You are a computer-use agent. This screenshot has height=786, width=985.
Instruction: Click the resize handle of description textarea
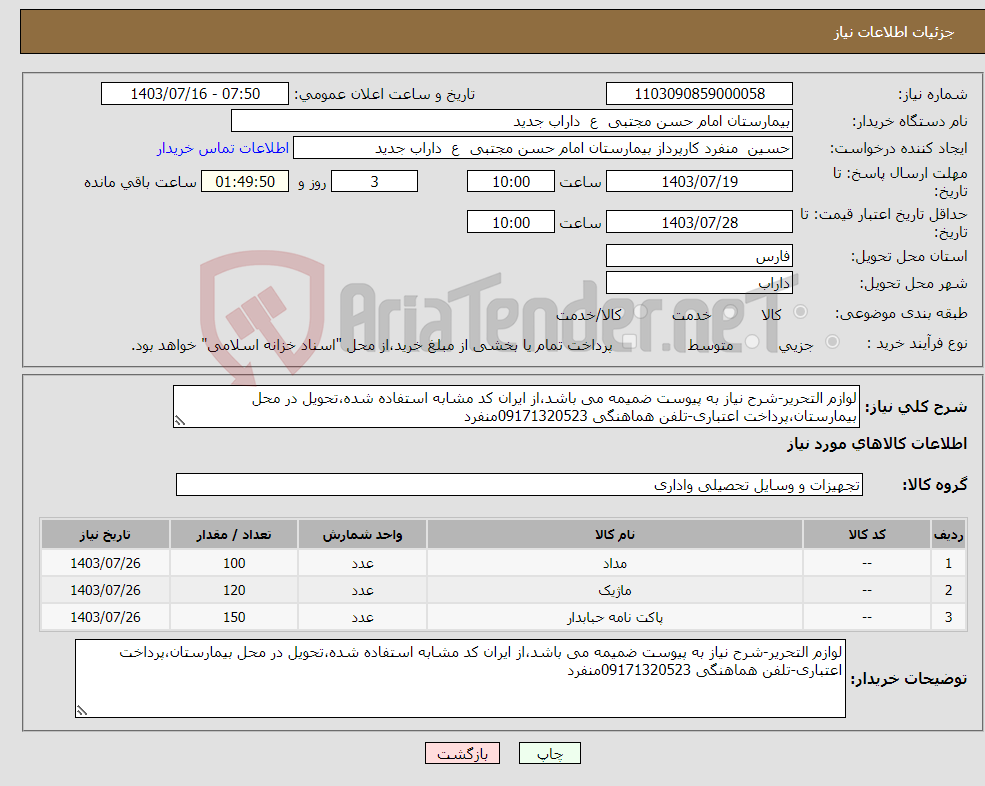[180, 421]
